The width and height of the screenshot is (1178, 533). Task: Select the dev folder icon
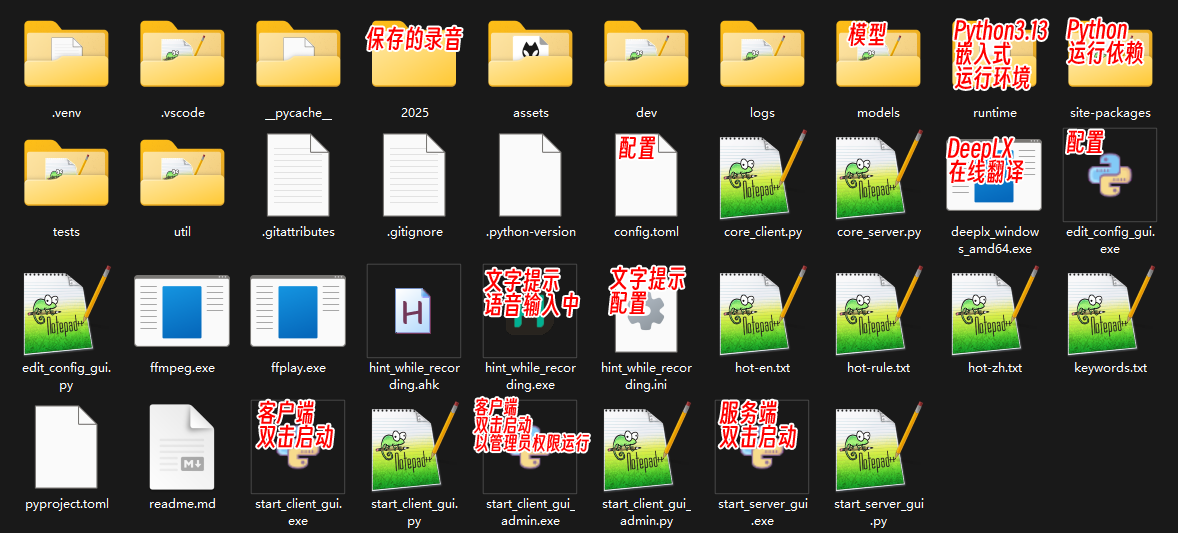646,53
